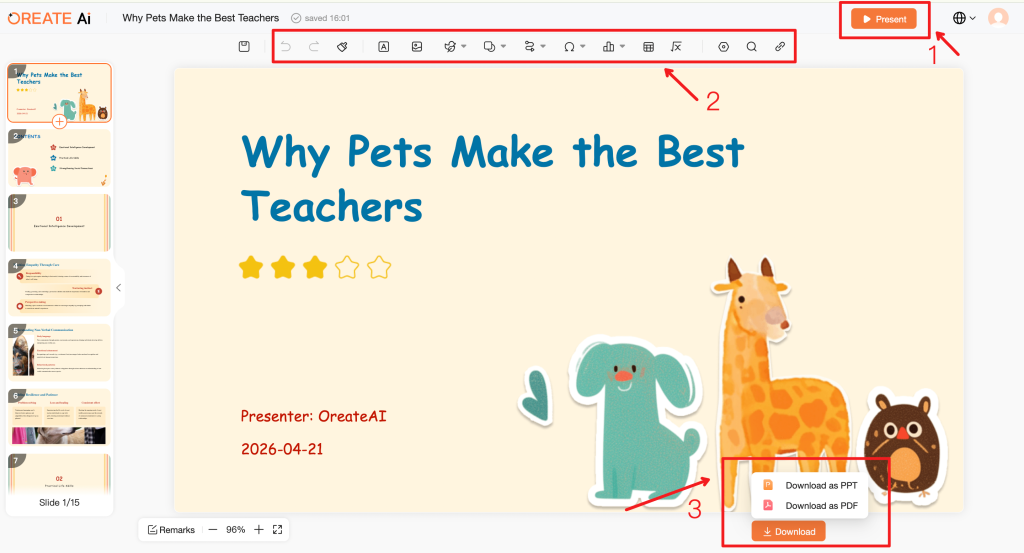Choose Download as PPT
Image resolution: width=1024 pixels, height=553 pixels.
810,485
